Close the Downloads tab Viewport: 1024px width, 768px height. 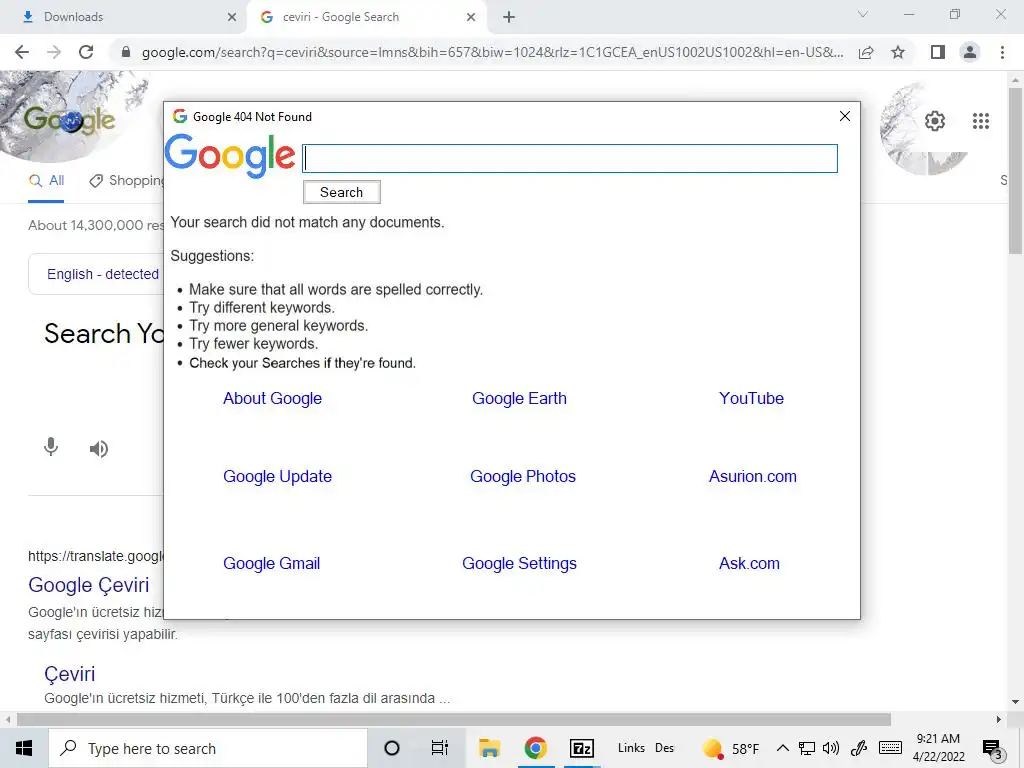pos(232,17)
